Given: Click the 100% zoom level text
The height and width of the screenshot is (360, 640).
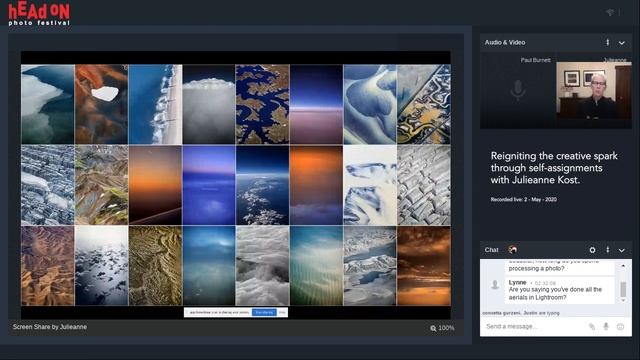Looking at the screenshot, I should pyautogui.click(x=446, y=328).
